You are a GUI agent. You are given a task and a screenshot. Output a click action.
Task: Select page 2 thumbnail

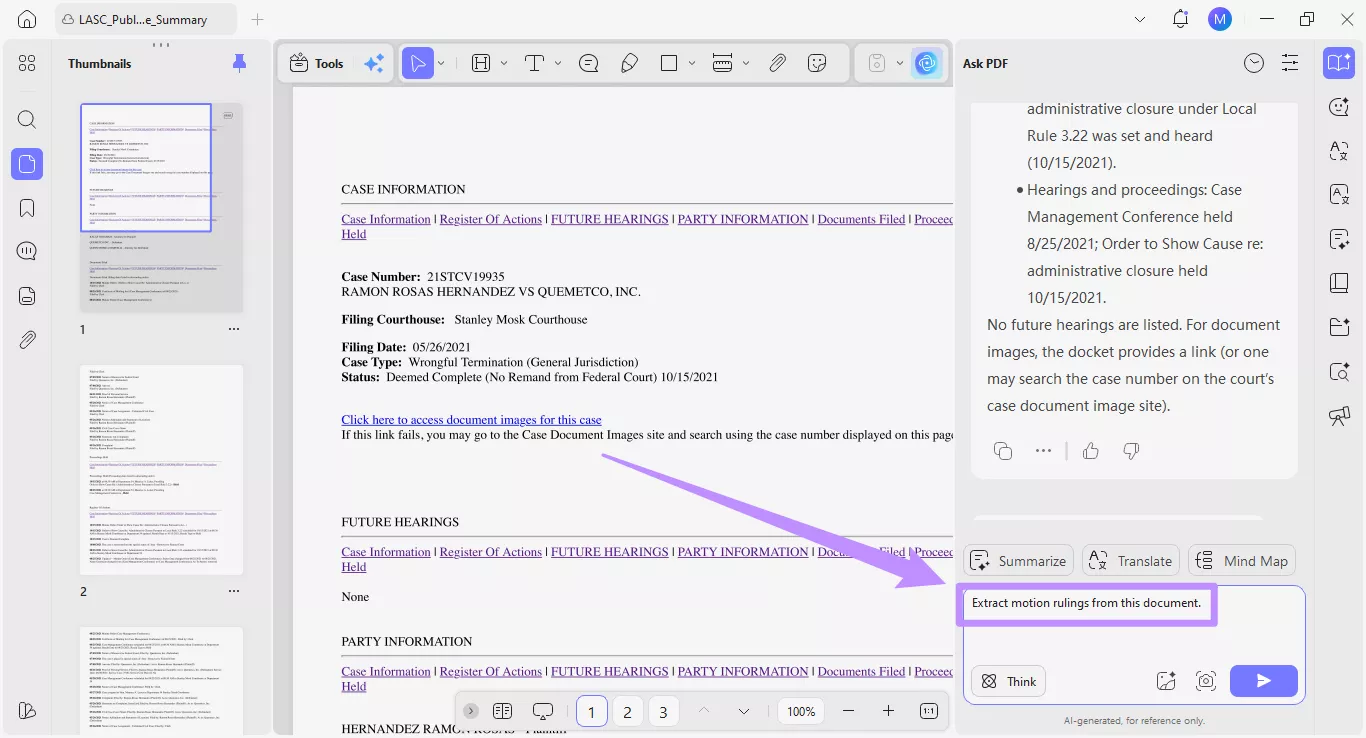161,470
